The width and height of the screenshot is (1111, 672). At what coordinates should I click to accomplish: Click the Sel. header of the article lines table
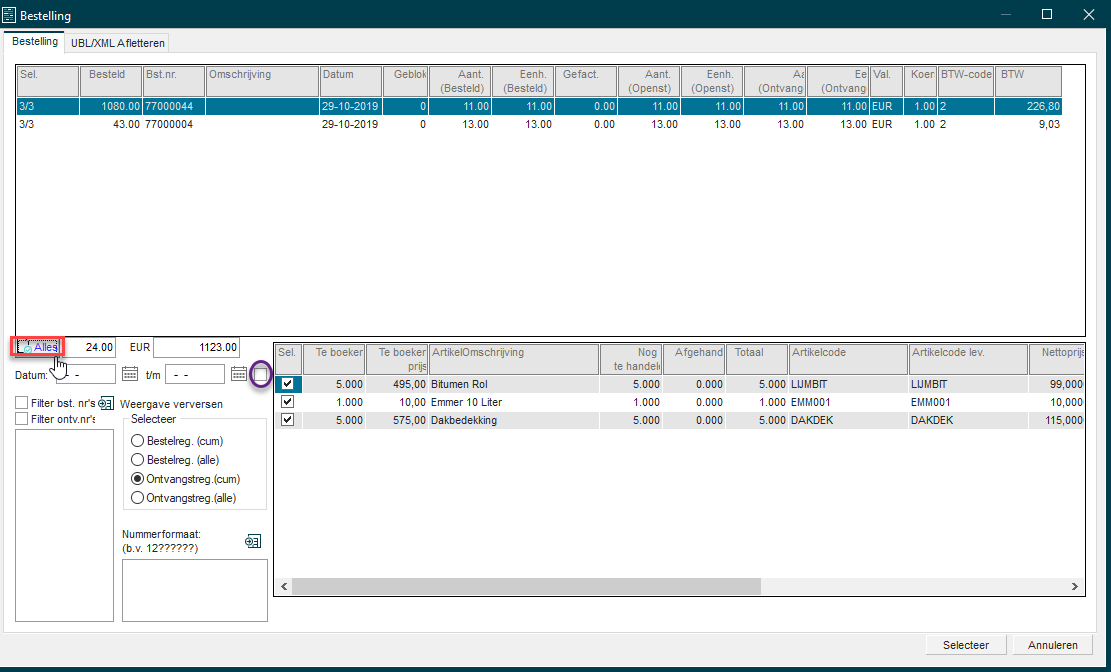pos(288,359)
